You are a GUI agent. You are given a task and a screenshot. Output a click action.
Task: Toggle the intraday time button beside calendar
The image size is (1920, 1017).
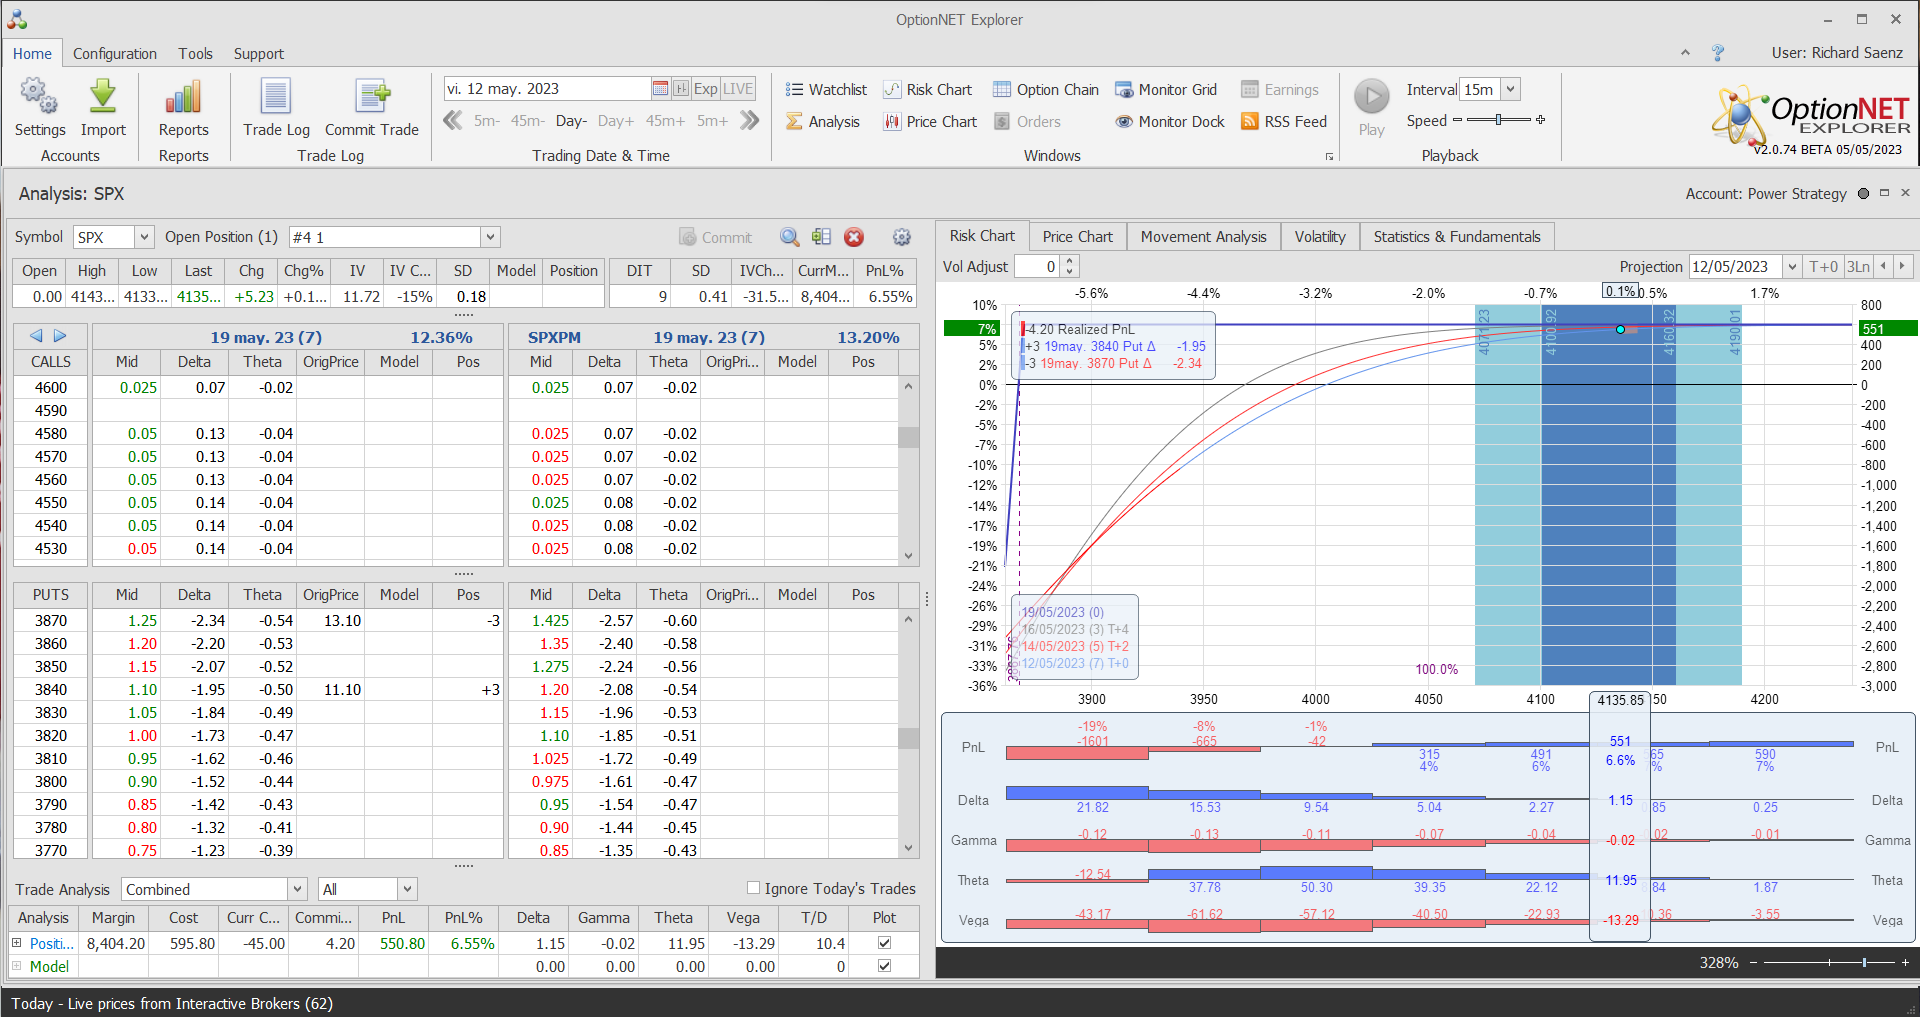pyautogui.click(x=681, y=89)
